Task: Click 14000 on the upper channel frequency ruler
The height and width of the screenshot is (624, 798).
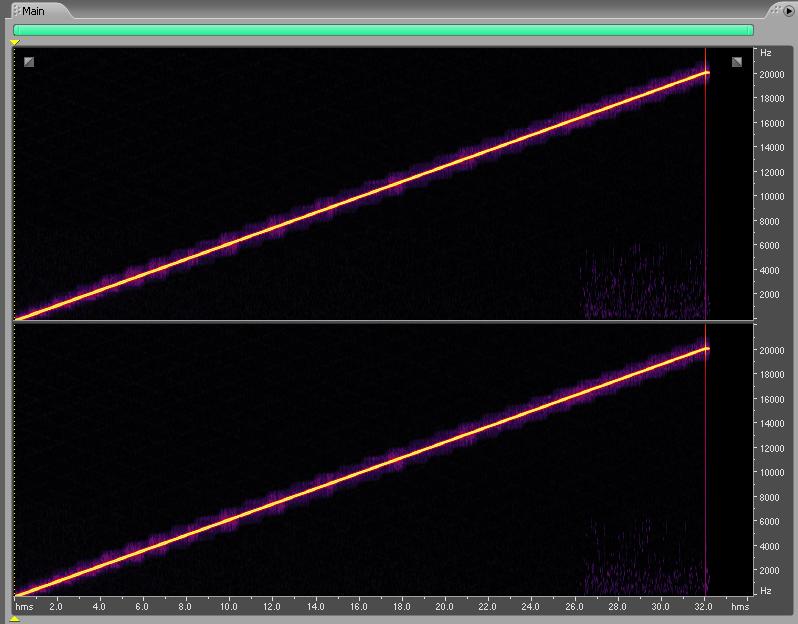Action: click(x=772, y=148)
